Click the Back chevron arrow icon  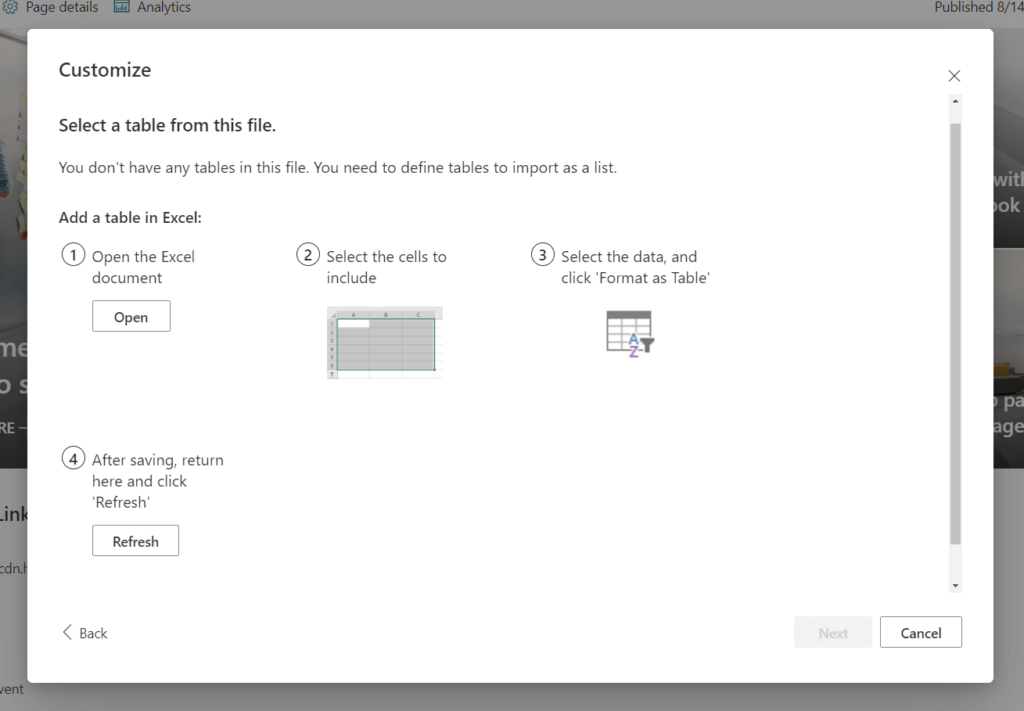point(67,632)
